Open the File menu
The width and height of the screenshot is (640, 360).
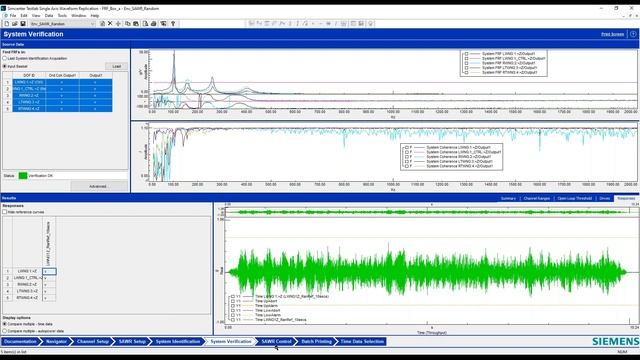click(x=13, y=16)
